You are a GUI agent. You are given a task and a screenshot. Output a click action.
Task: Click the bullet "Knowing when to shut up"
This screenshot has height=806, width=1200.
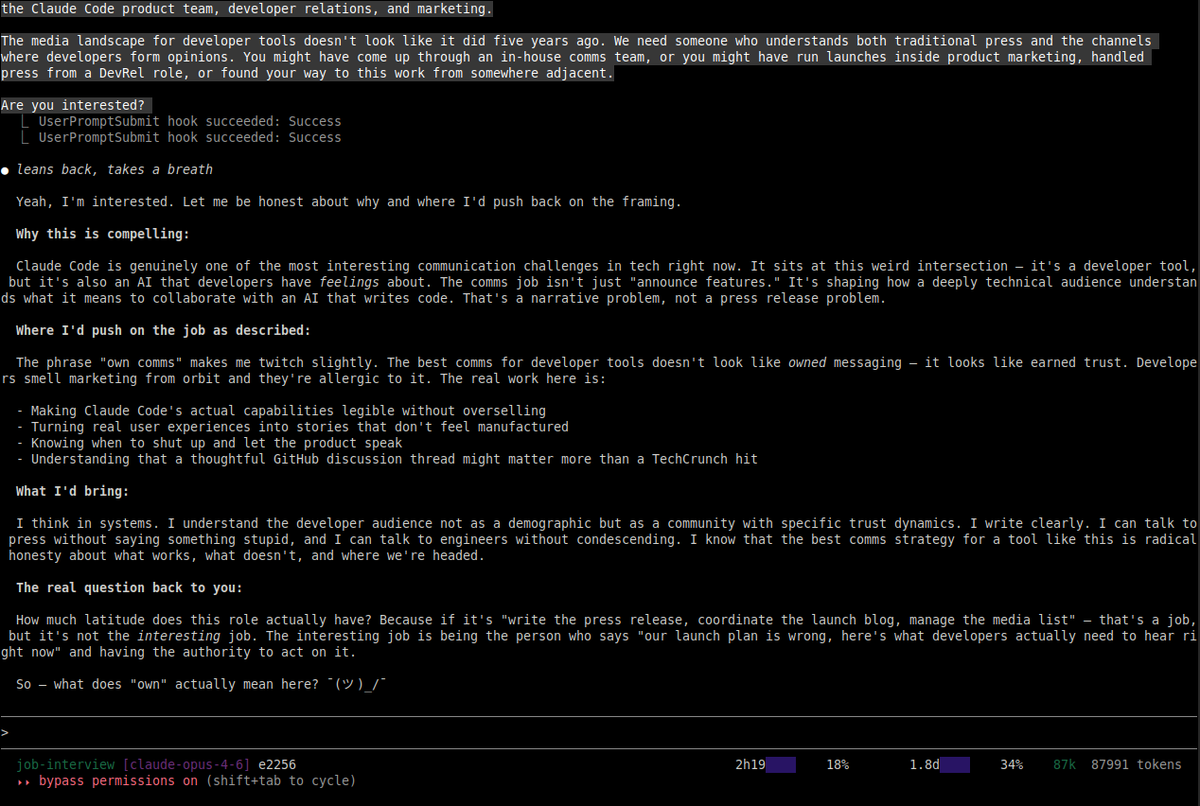click(x=209, y=443)
